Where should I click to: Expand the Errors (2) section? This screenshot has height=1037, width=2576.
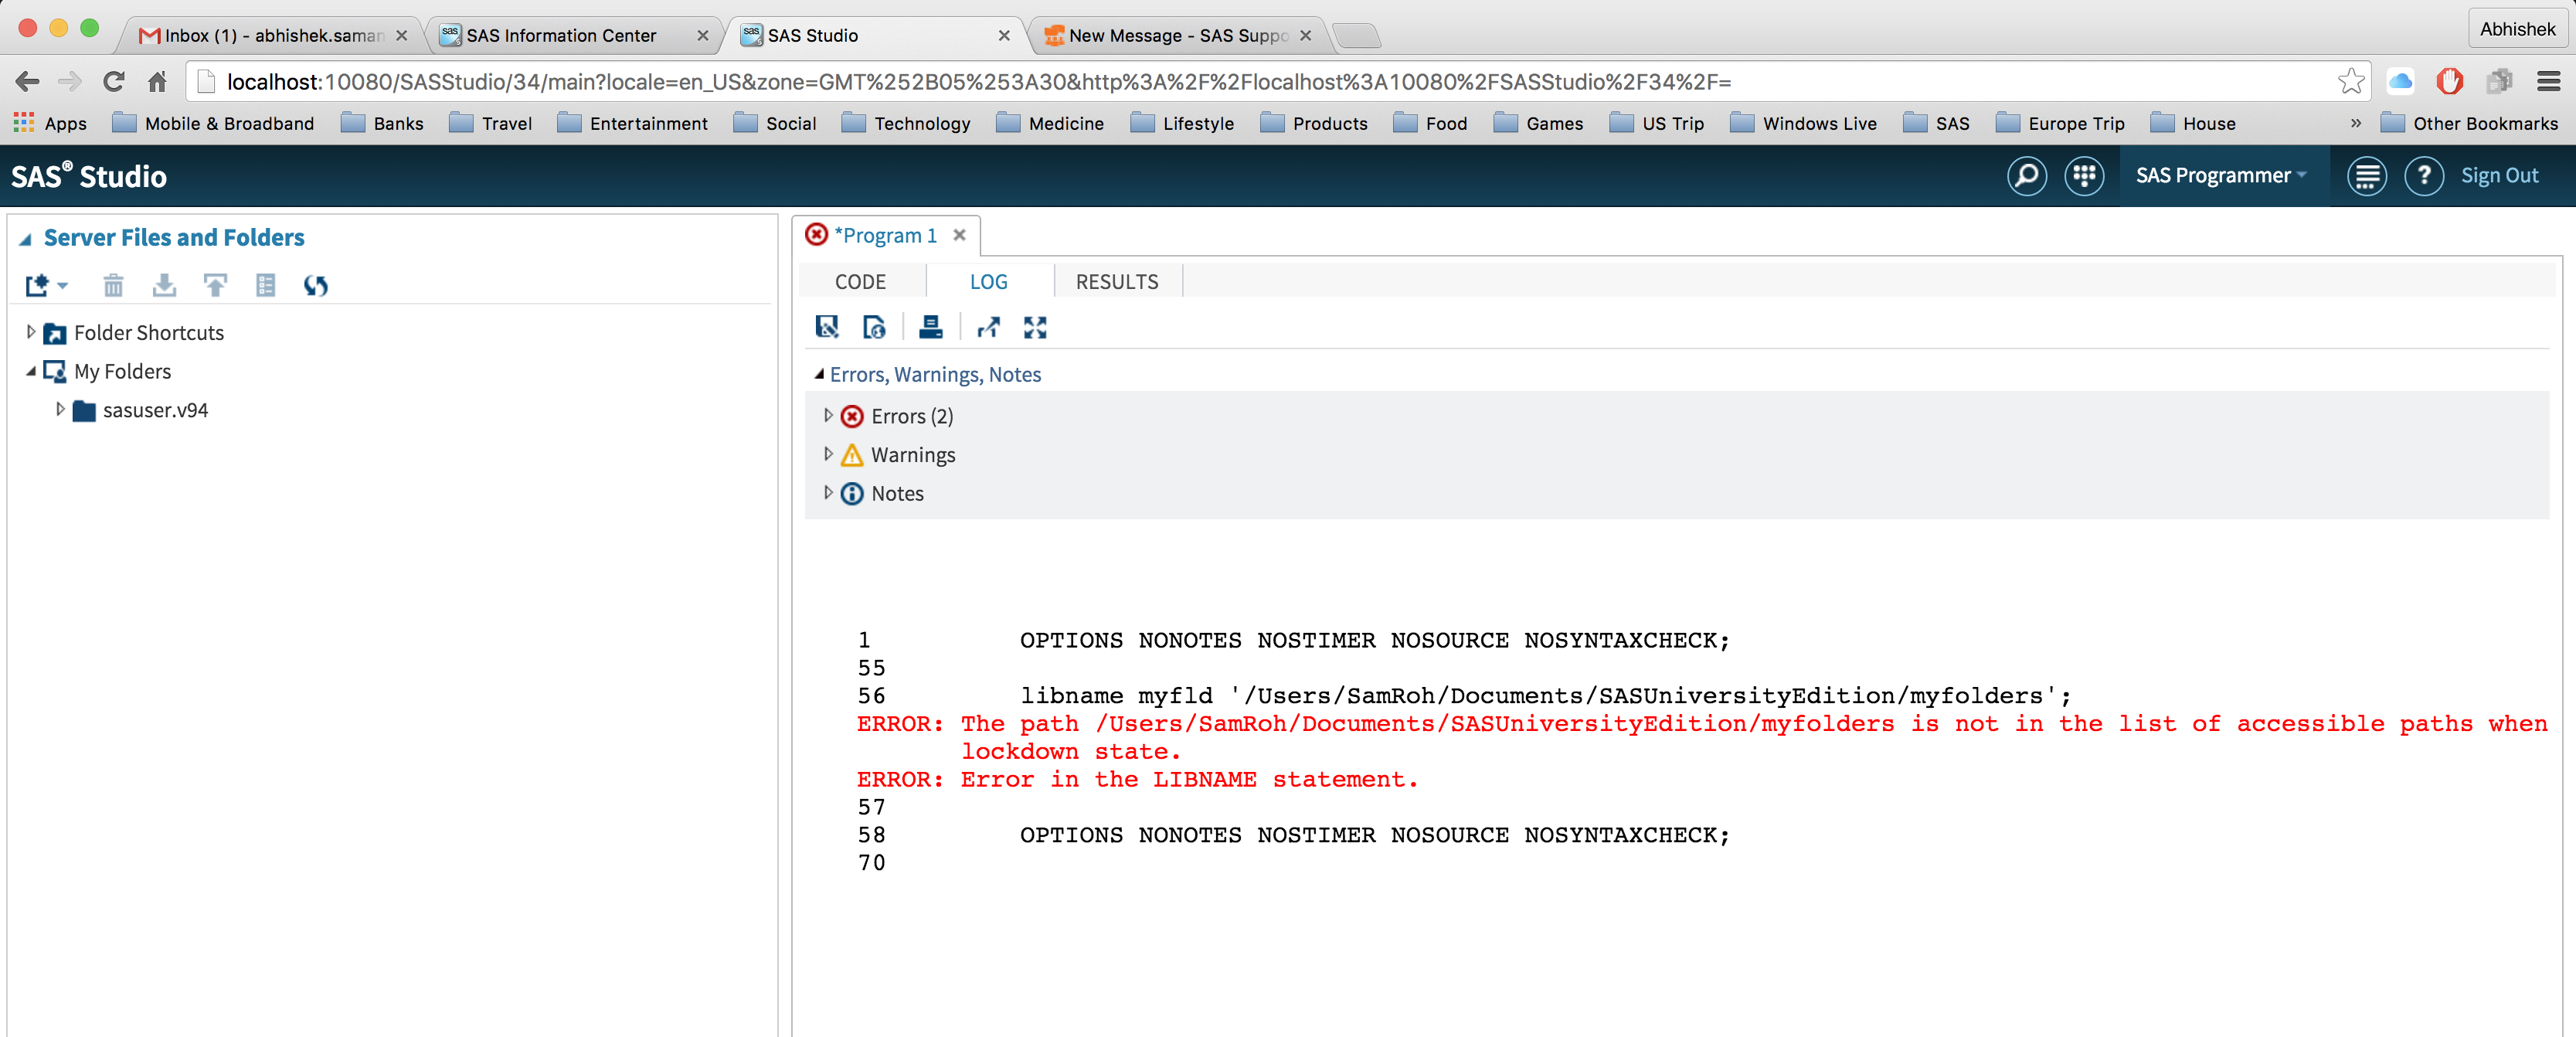tap(829, 416)
